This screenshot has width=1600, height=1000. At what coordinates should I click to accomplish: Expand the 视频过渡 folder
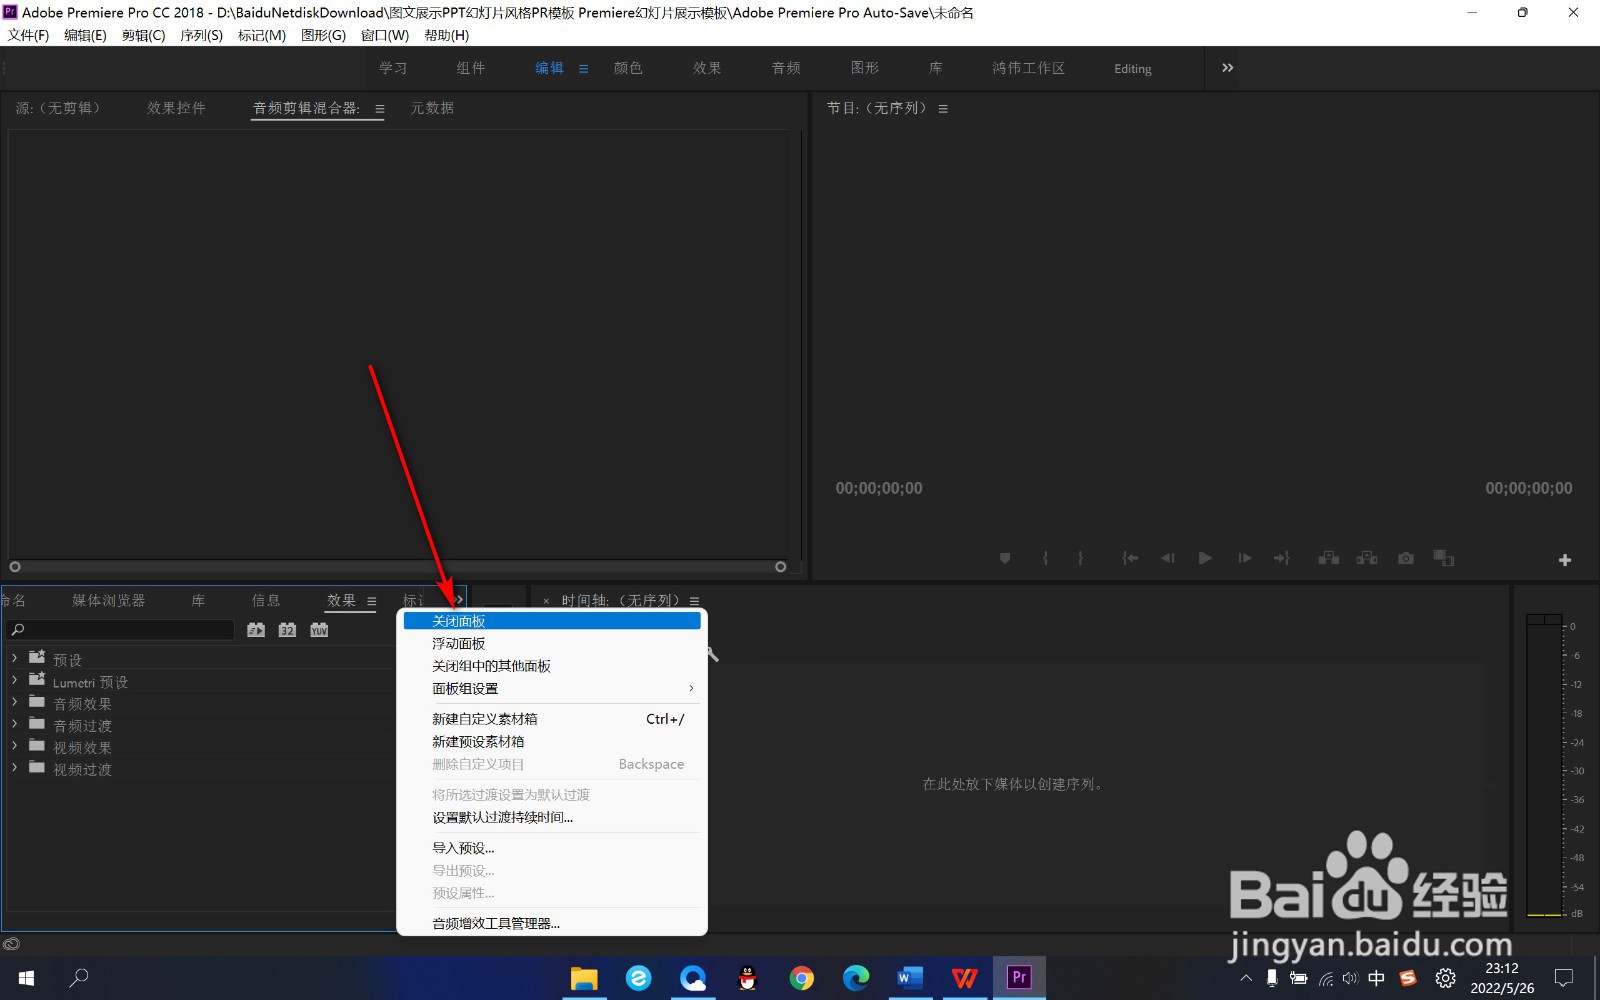coord(14,767)
